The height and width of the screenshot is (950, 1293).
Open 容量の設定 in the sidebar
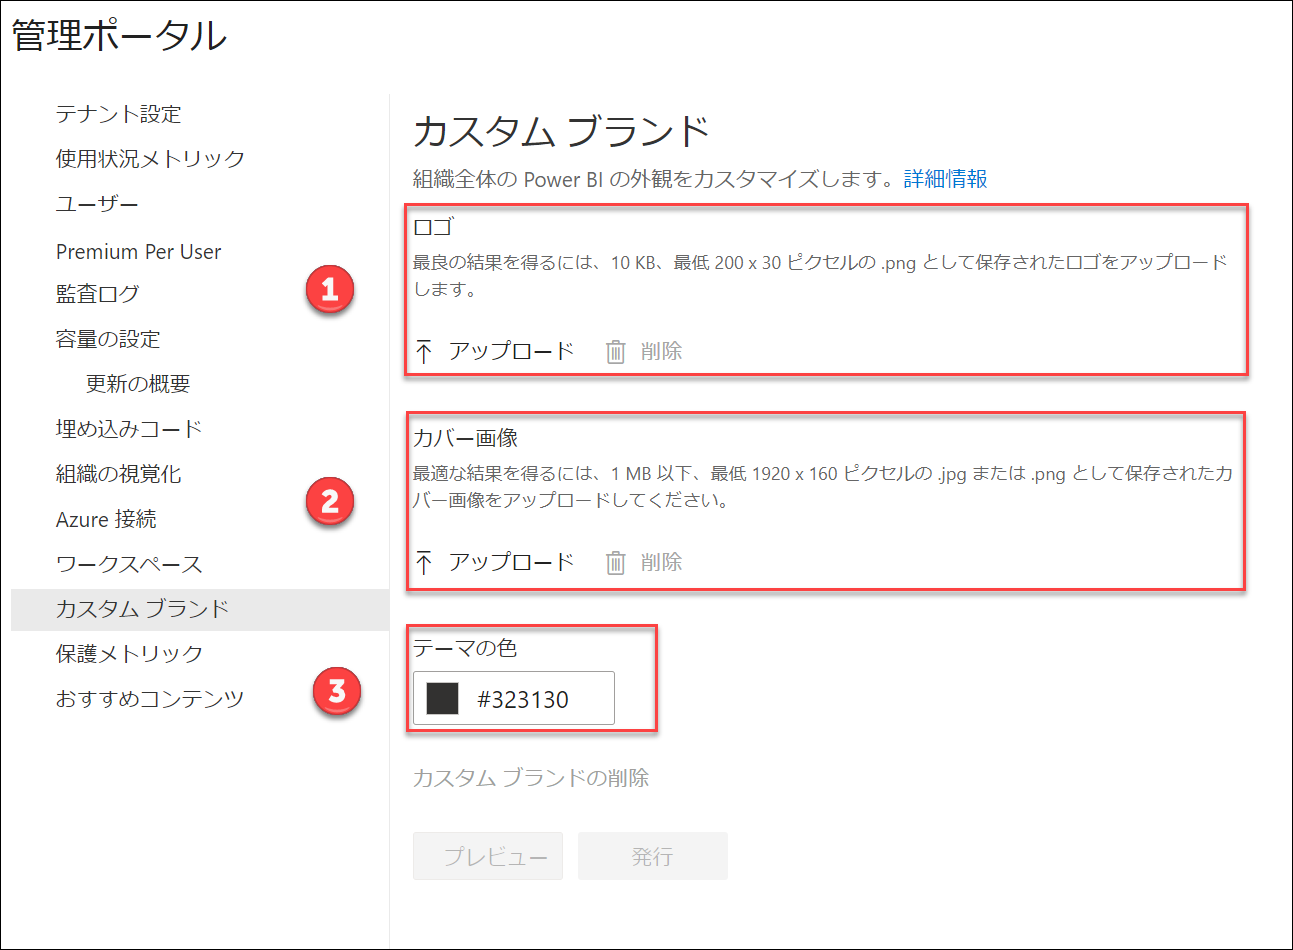(x=108, y=339)
